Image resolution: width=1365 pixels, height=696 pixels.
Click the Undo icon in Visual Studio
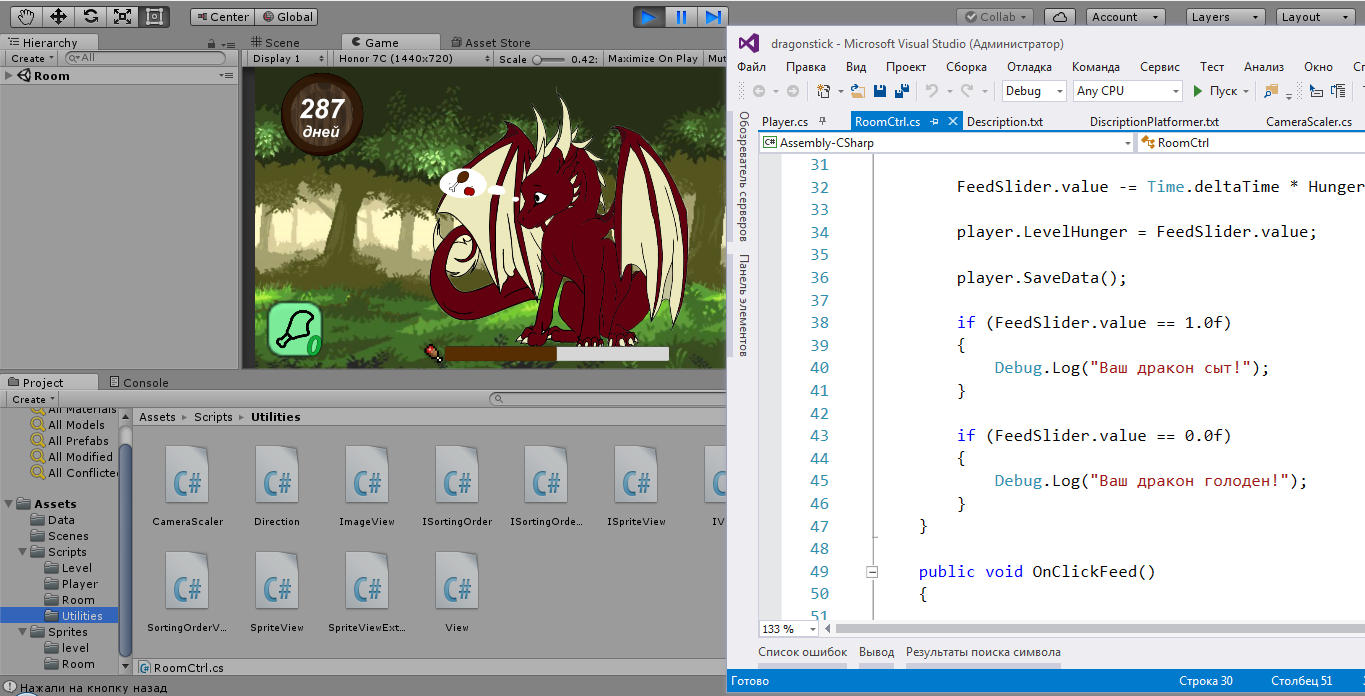[x=931, y=91]
